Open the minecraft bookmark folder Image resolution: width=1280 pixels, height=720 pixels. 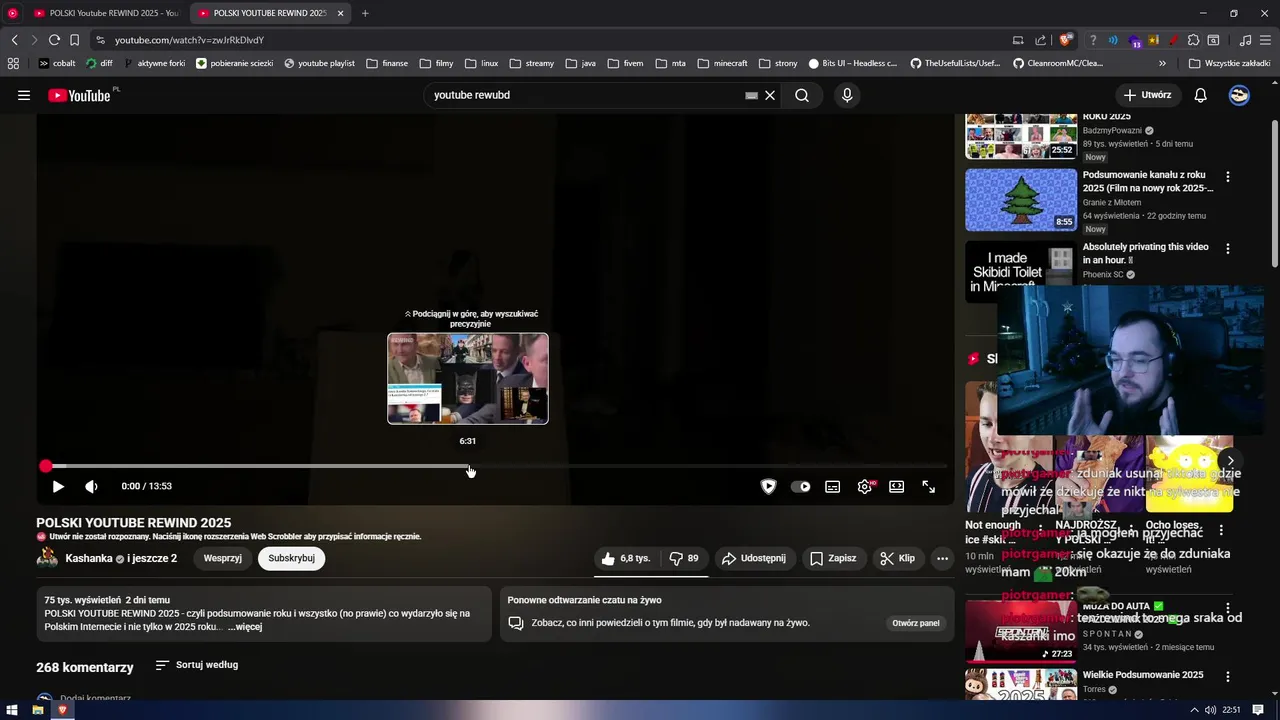722,63
